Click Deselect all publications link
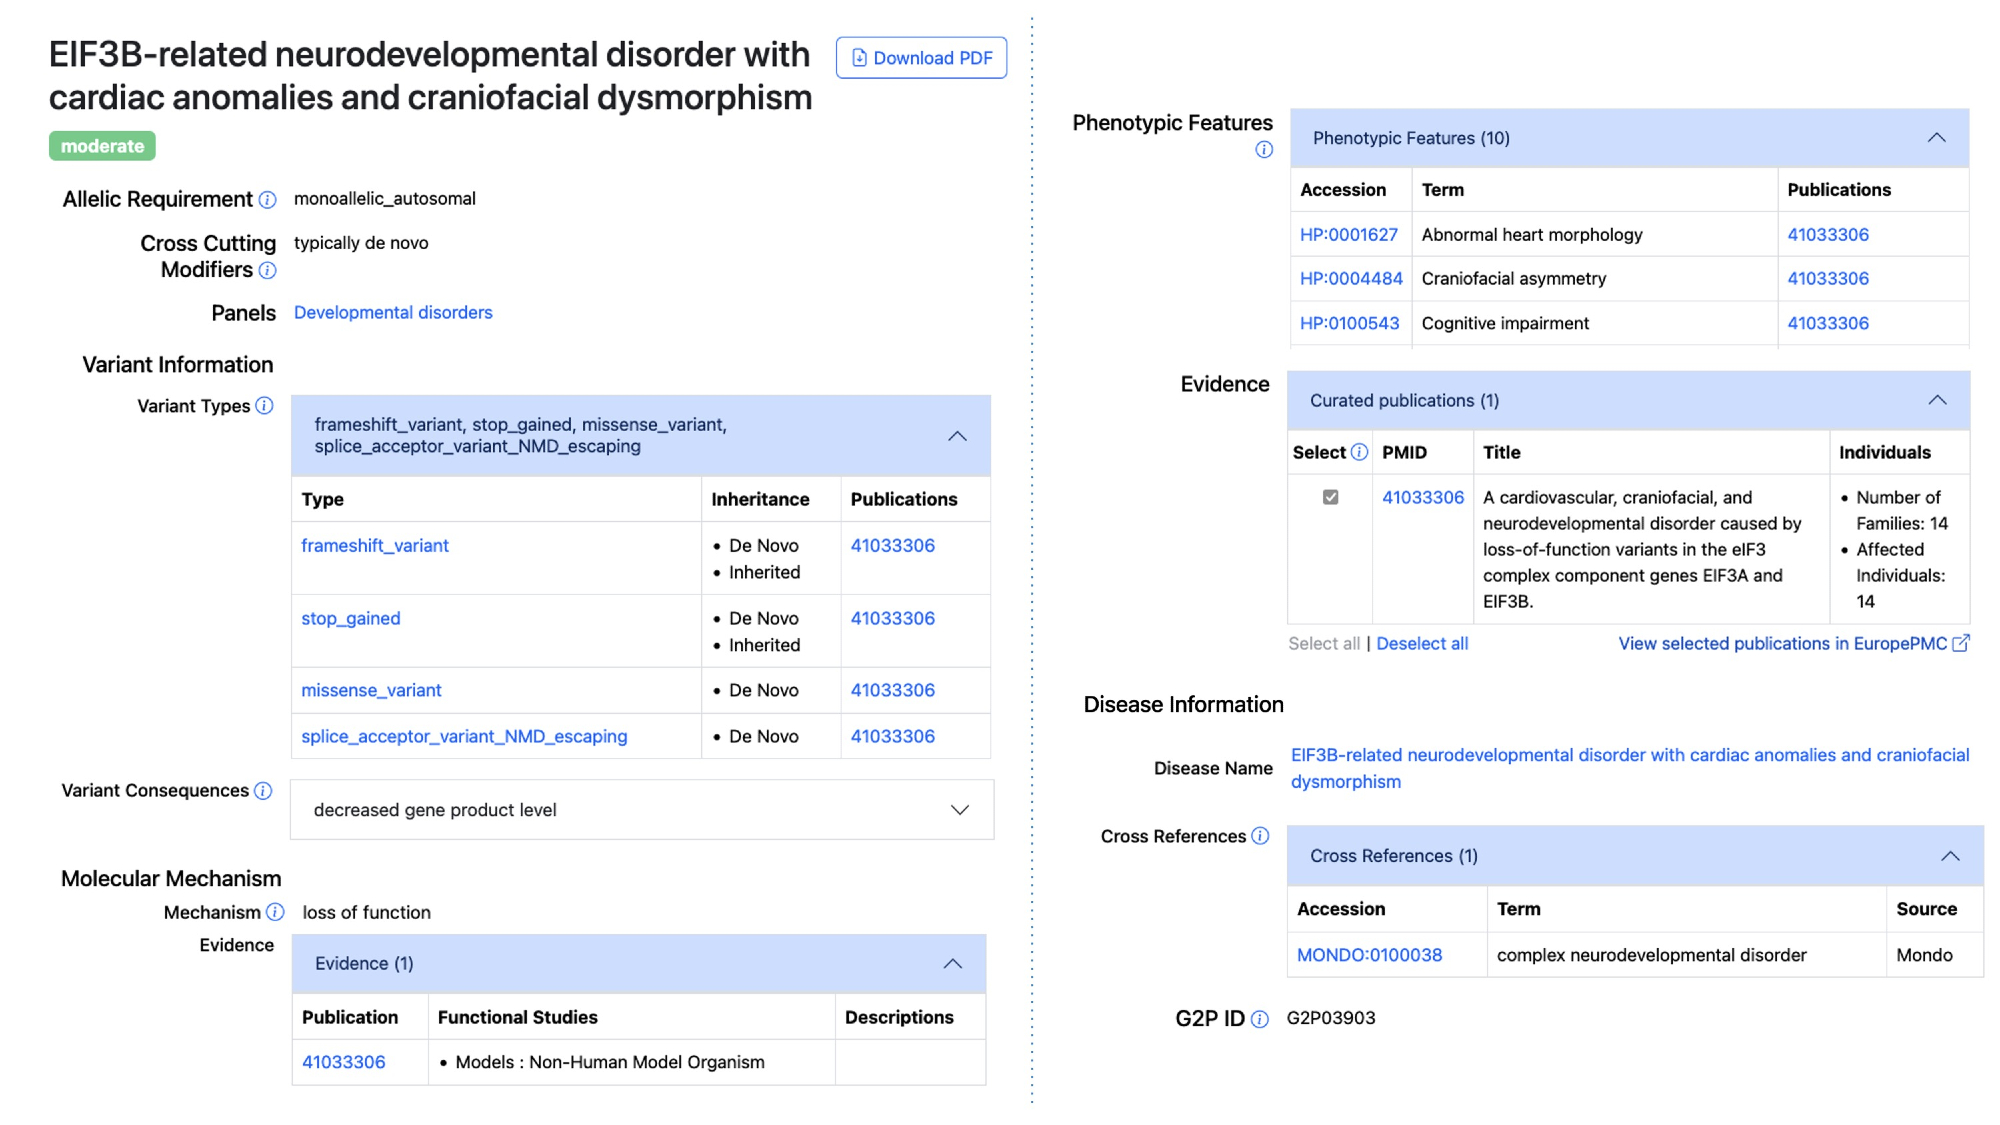Image resolution: width=2000 pixels, height=1125 pixels. [1421, 644]
